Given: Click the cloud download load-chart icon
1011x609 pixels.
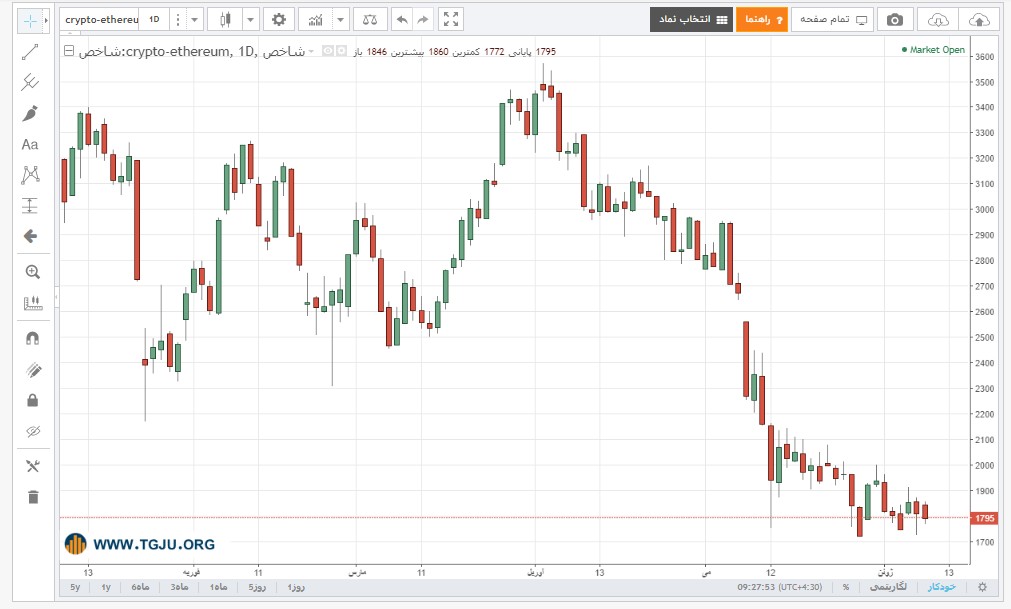Looking at the screenshot, I should (x=937, y=20).
